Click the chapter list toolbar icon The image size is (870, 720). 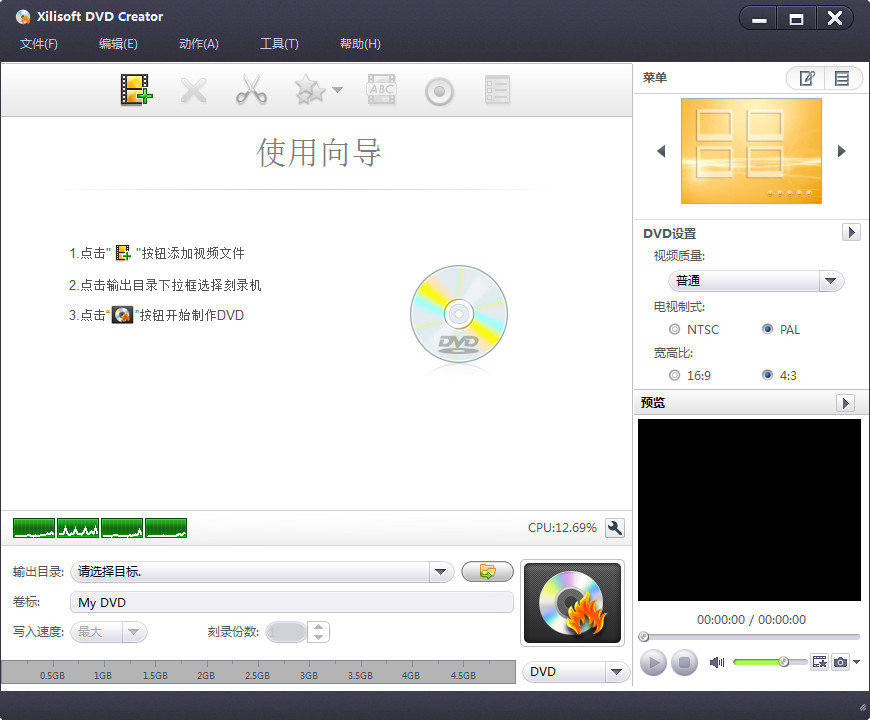tap(497, 90)
